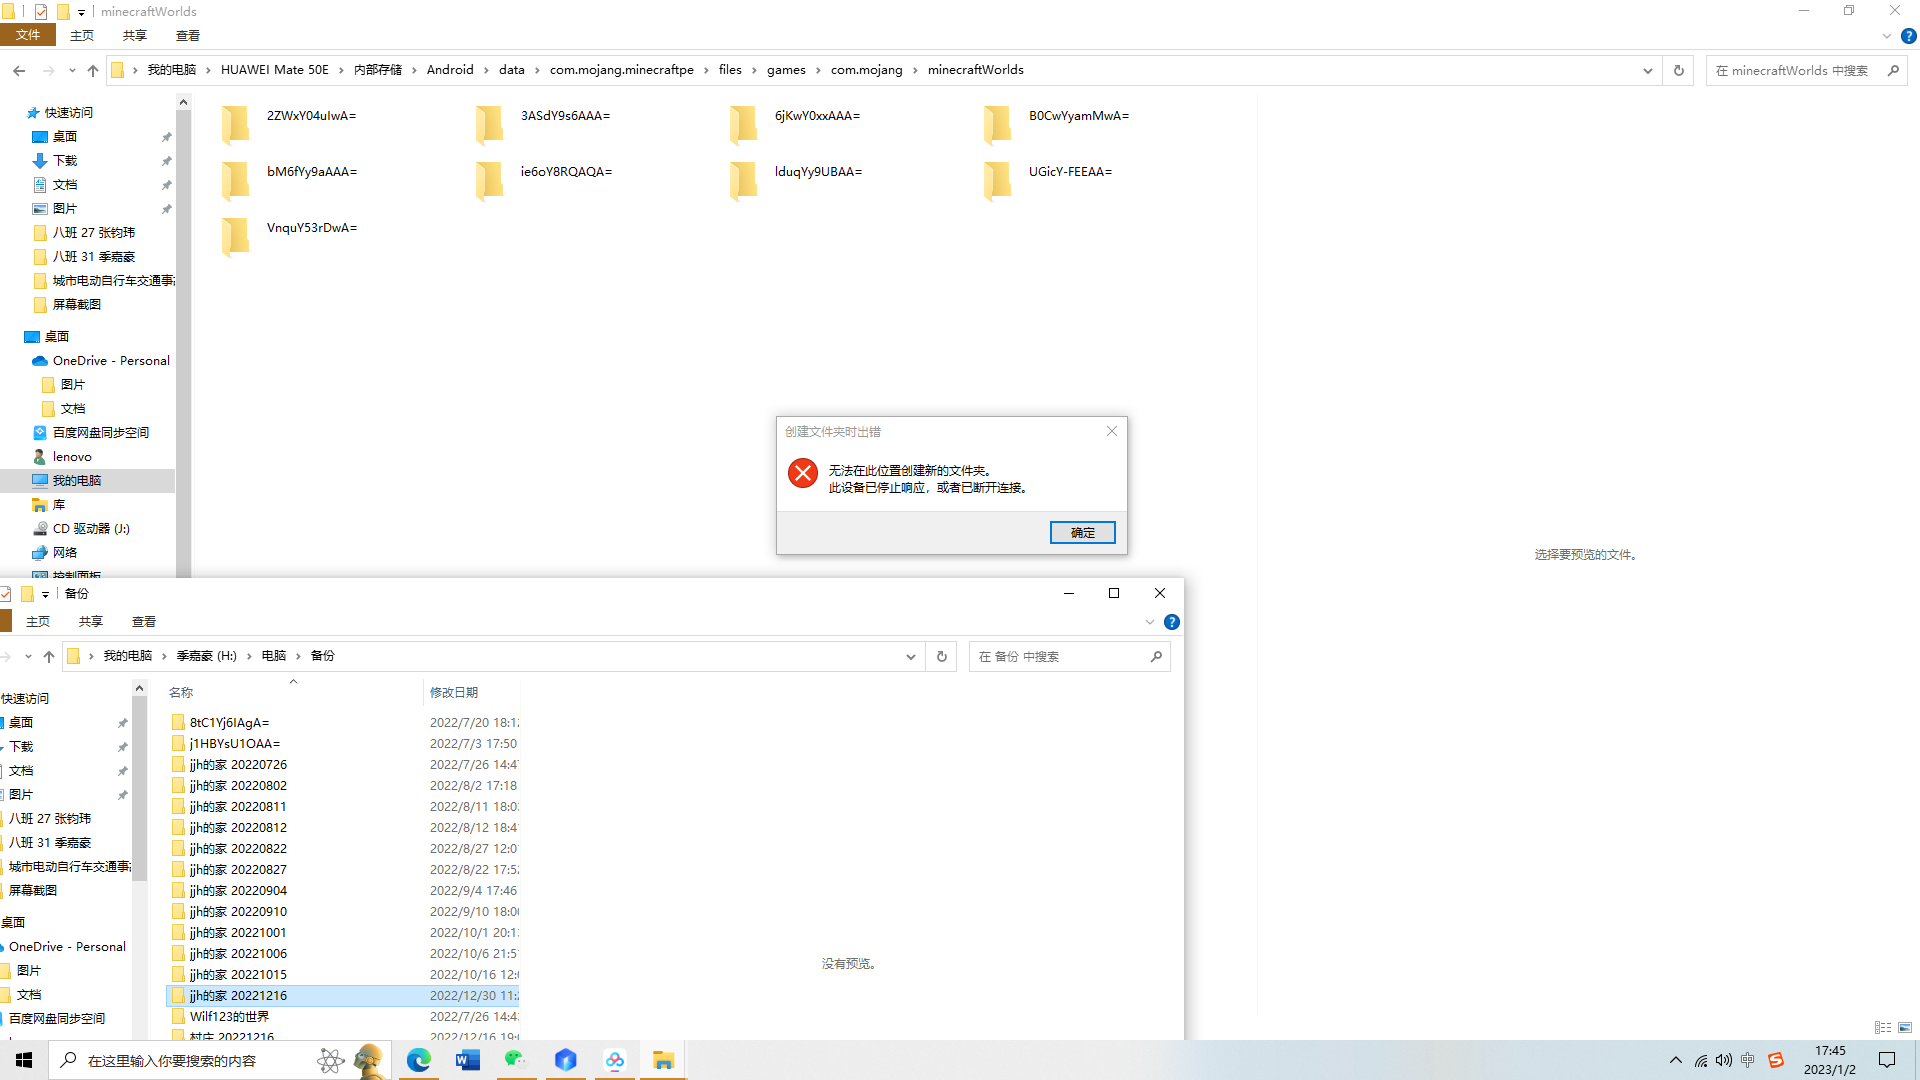
Task: Switch to details view in bottom corner
Action: click(x=1883, y=1027)
